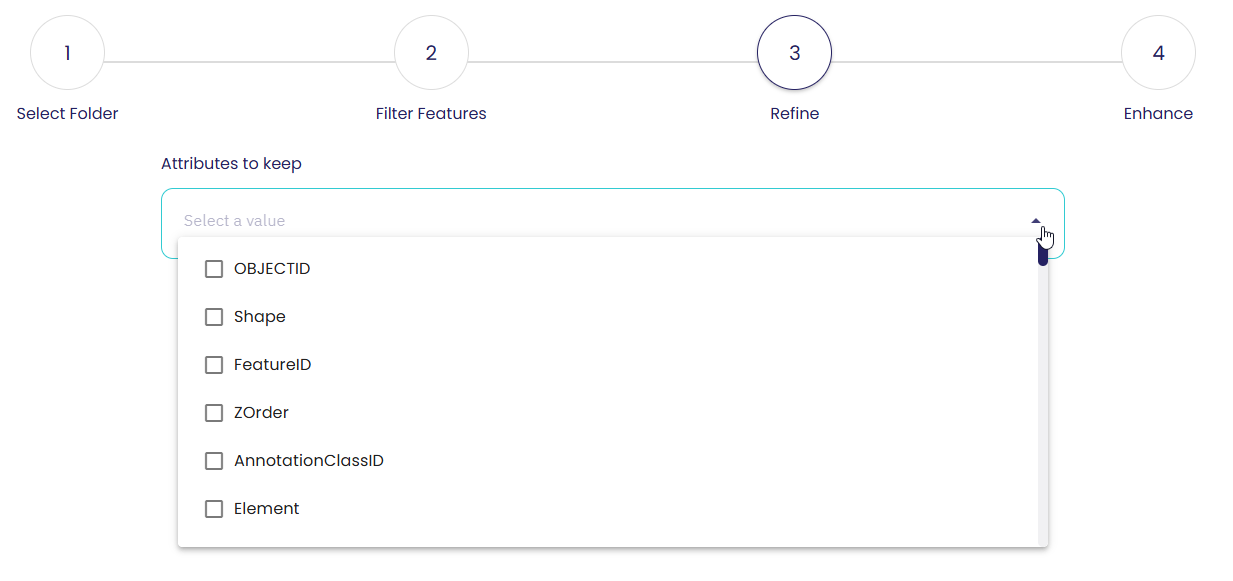Viewport: 1233px width, 581px height.
Task: Collapse the attributes dropdown arrow
Action: [x=1036, y=221]
